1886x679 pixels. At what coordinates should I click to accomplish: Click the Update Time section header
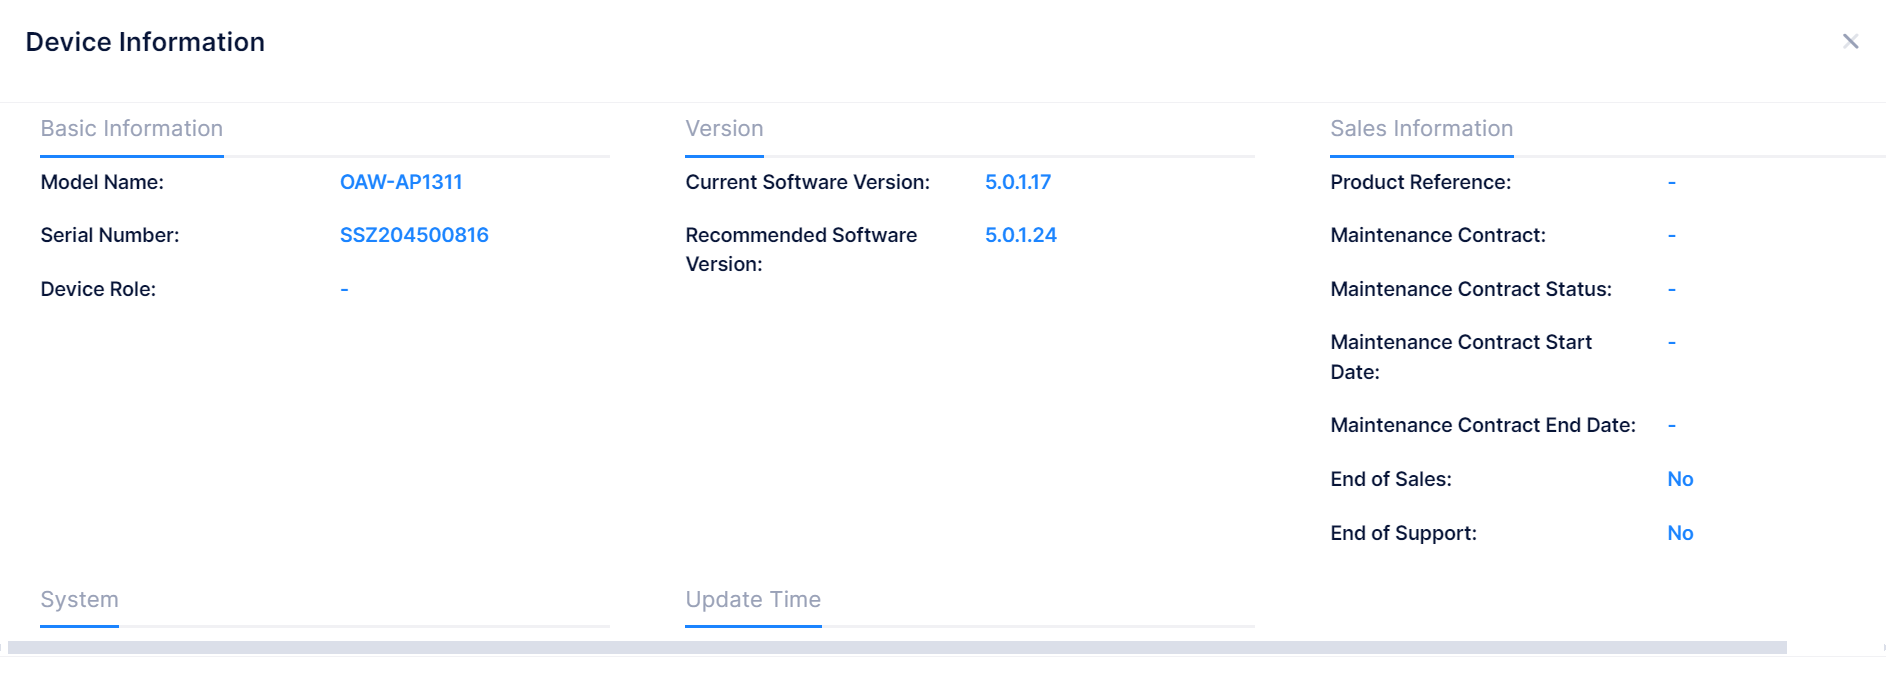coord(753,599)
